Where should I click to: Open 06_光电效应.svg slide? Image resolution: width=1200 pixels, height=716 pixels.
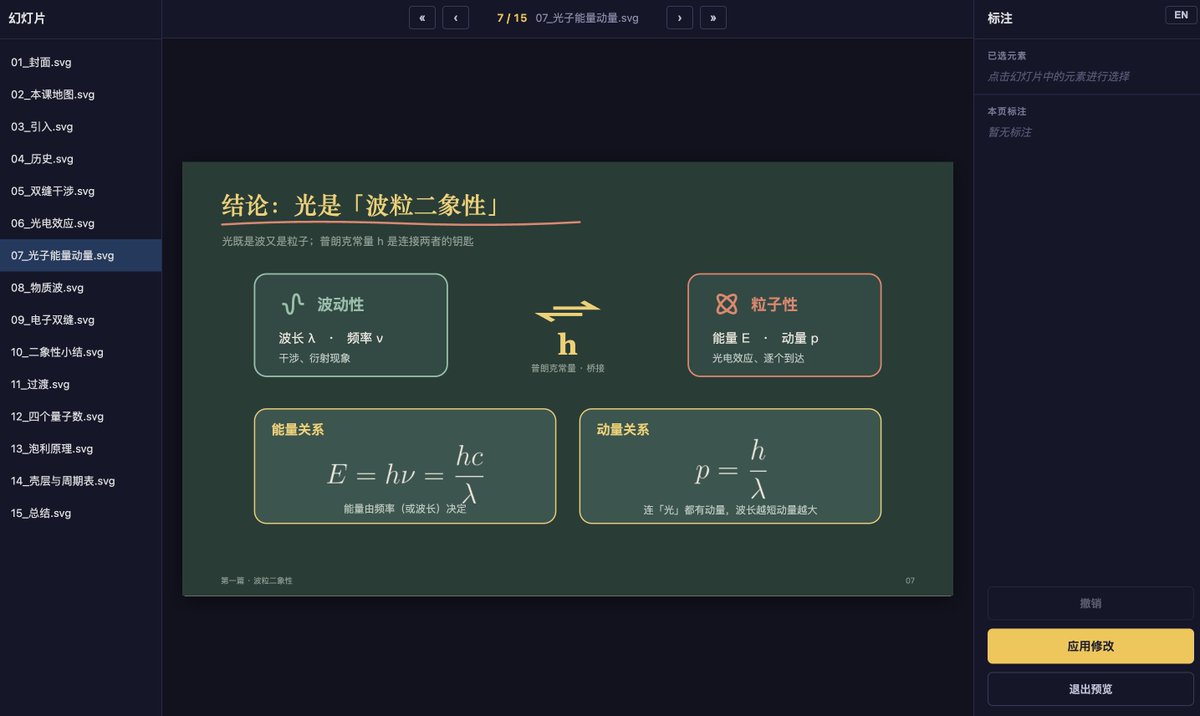click(x=81, y=223)
